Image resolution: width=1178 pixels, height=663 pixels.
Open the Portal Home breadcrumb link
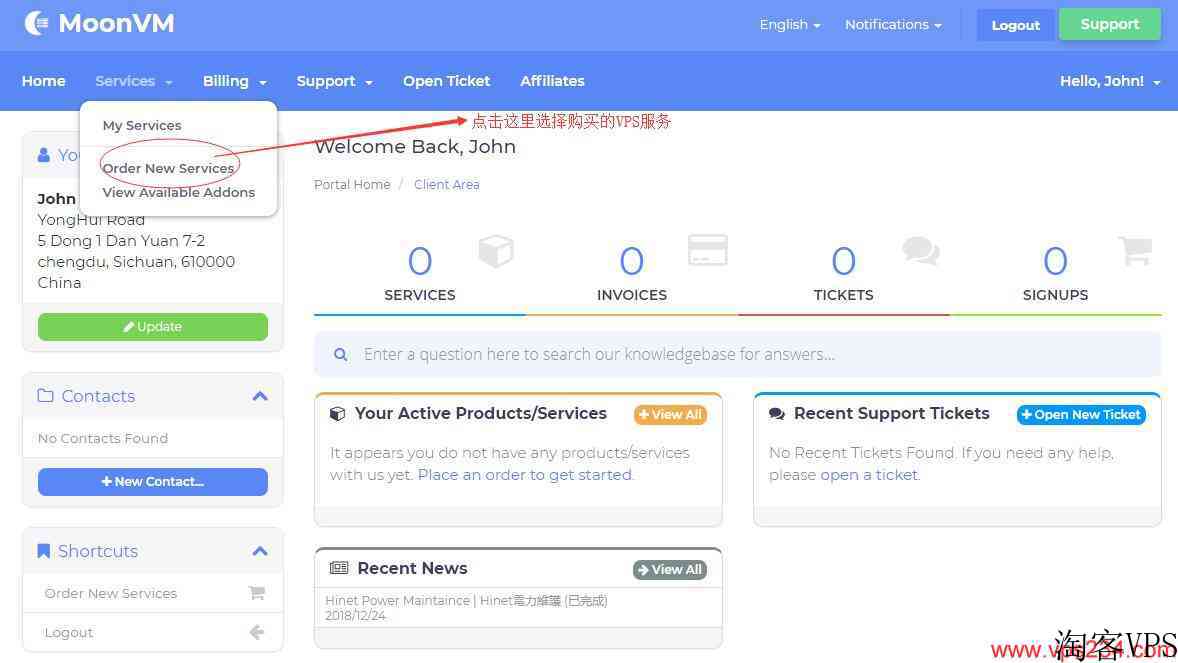(x=352, y=185)
